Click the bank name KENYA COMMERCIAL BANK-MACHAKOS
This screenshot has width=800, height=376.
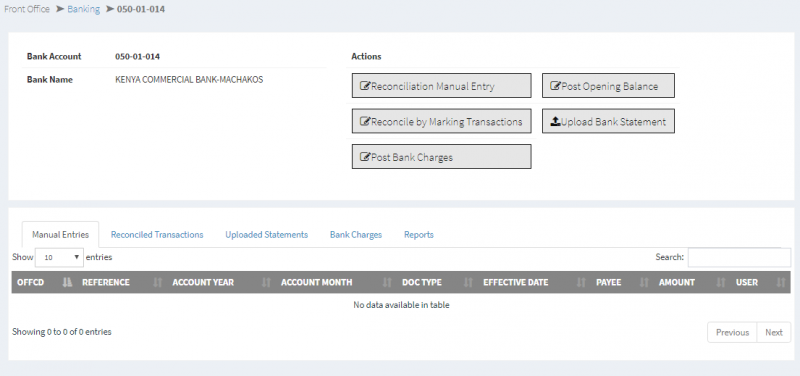(189, 80)
